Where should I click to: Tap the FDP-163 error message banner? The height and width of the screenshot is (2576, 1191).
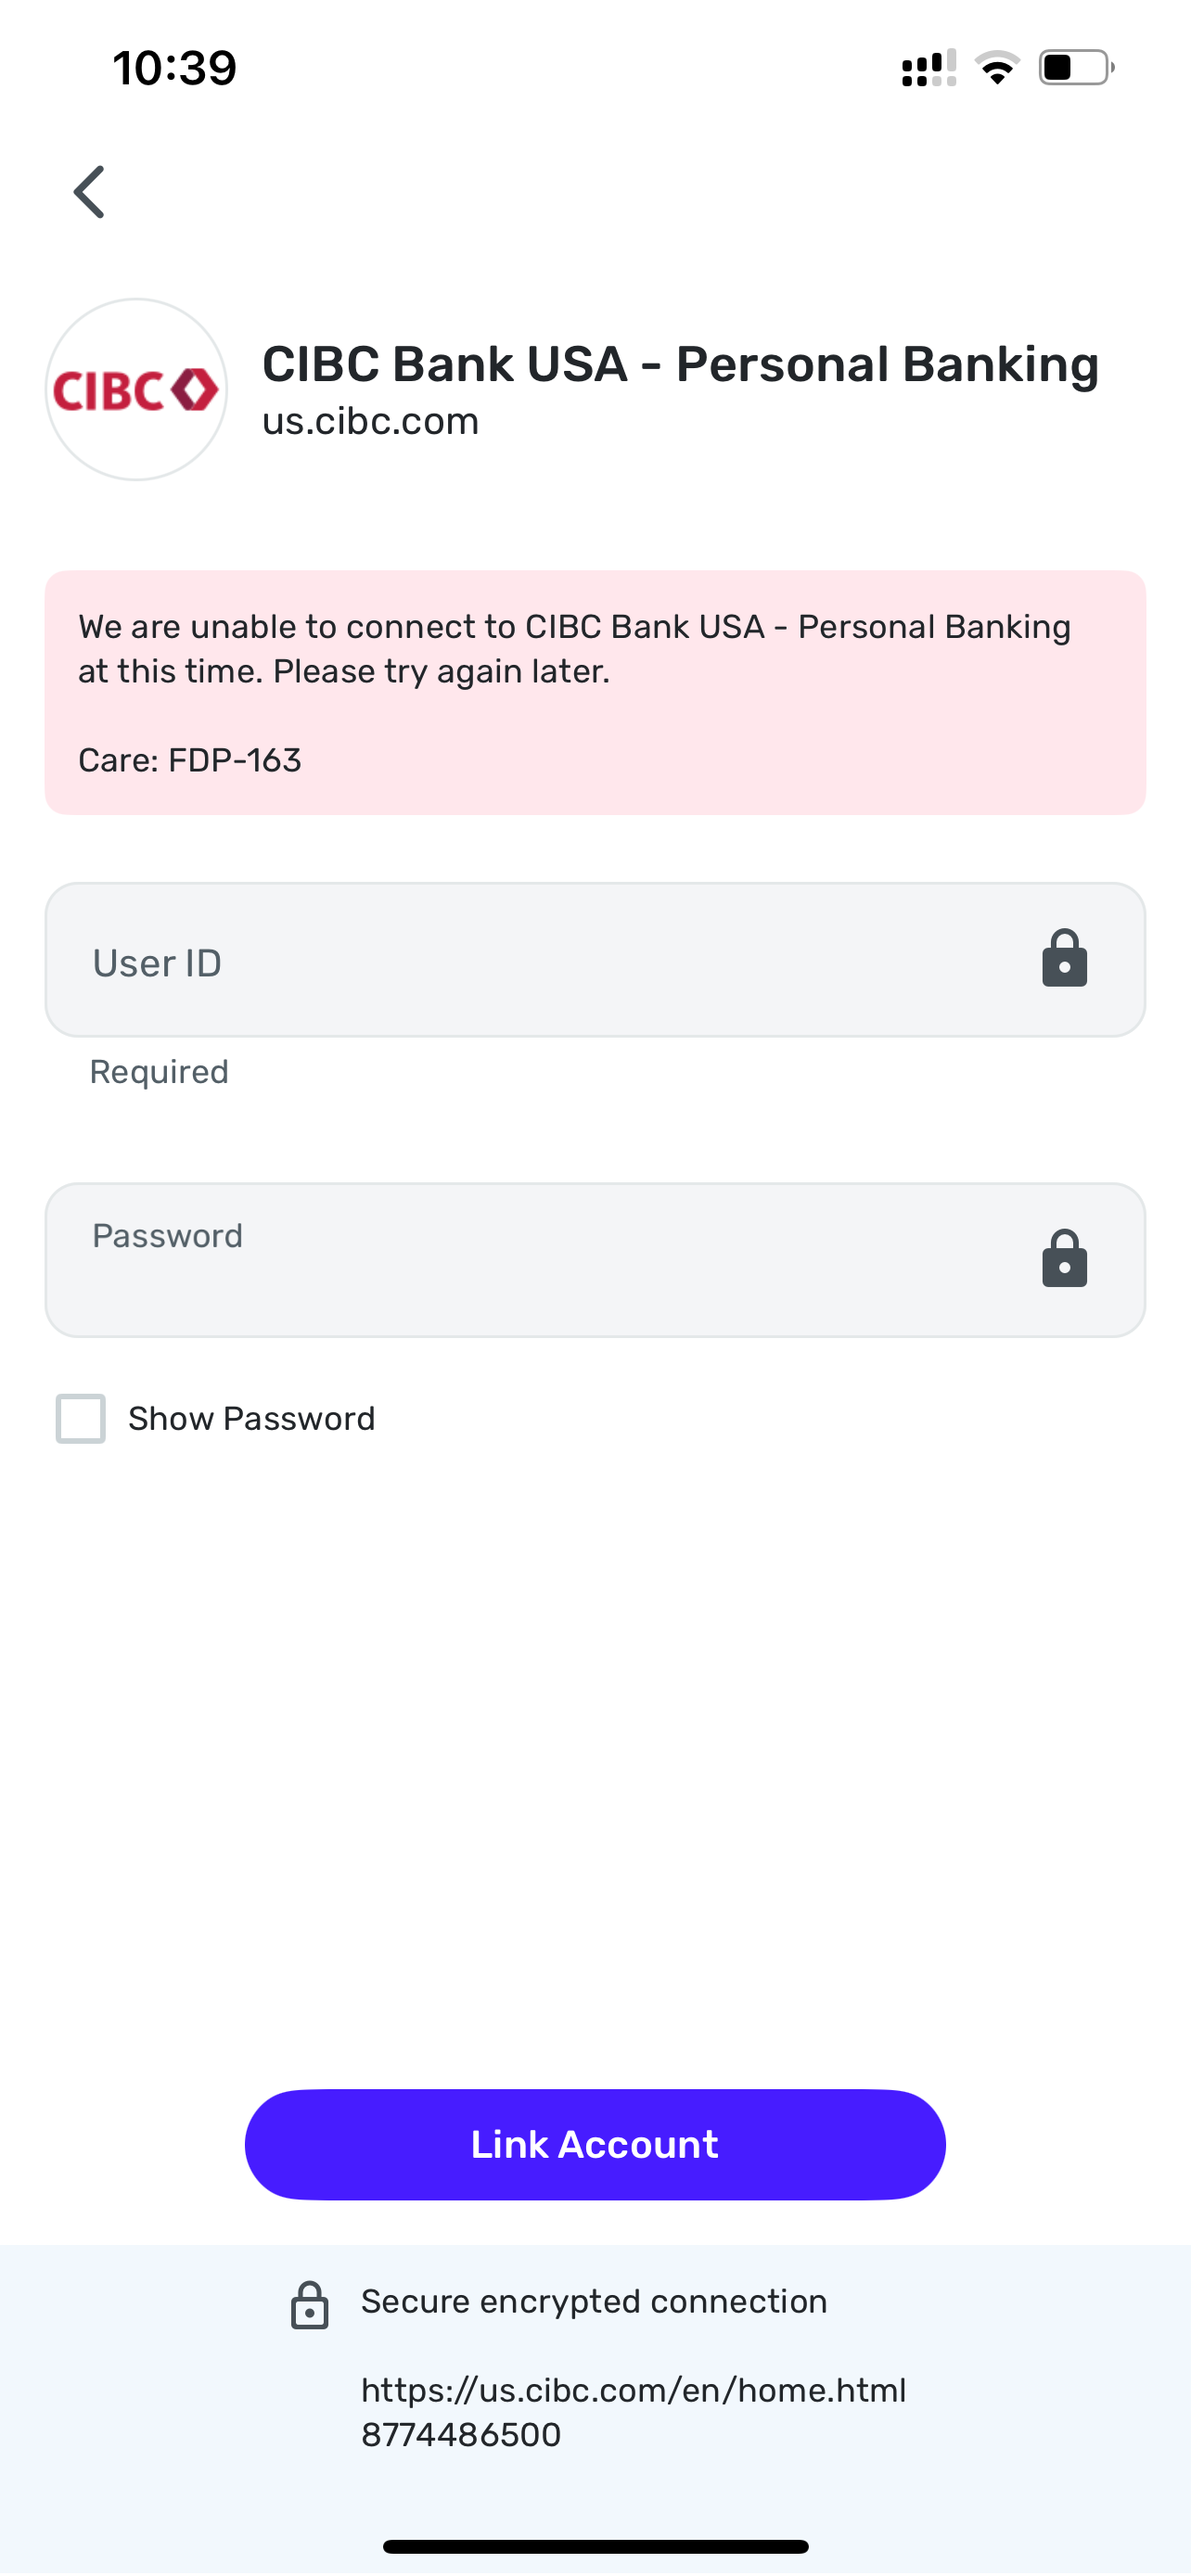point(595,693)
